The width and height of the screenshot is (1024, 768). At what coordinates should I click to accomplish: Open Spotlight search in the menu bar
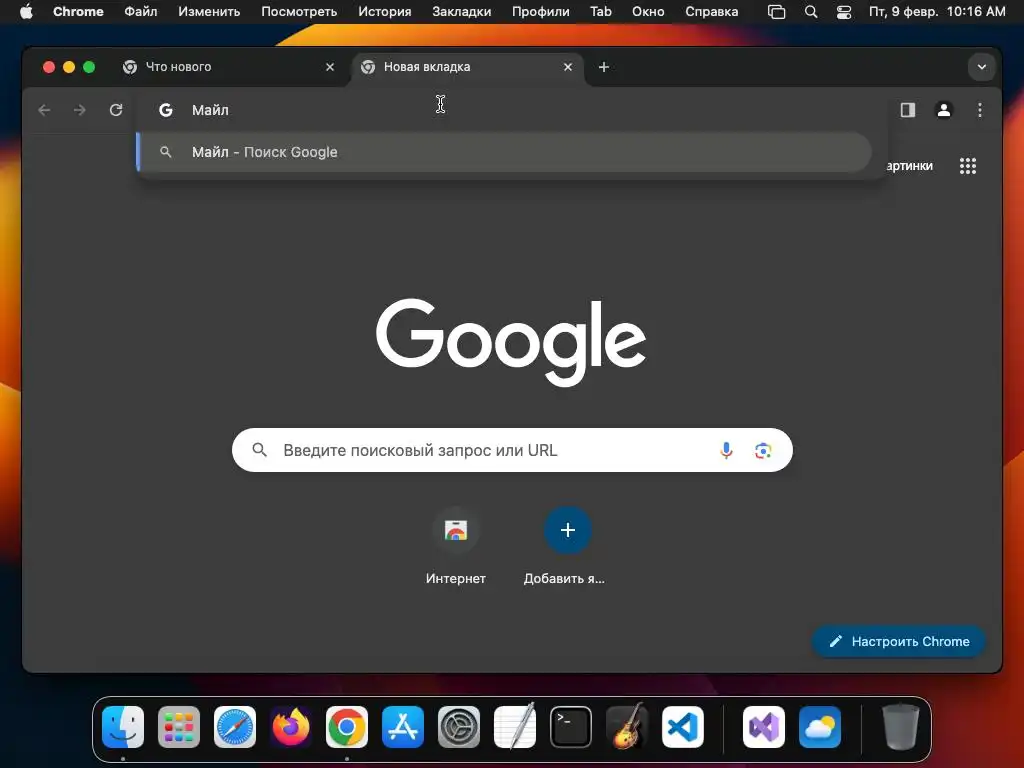(x=810, y=12)
